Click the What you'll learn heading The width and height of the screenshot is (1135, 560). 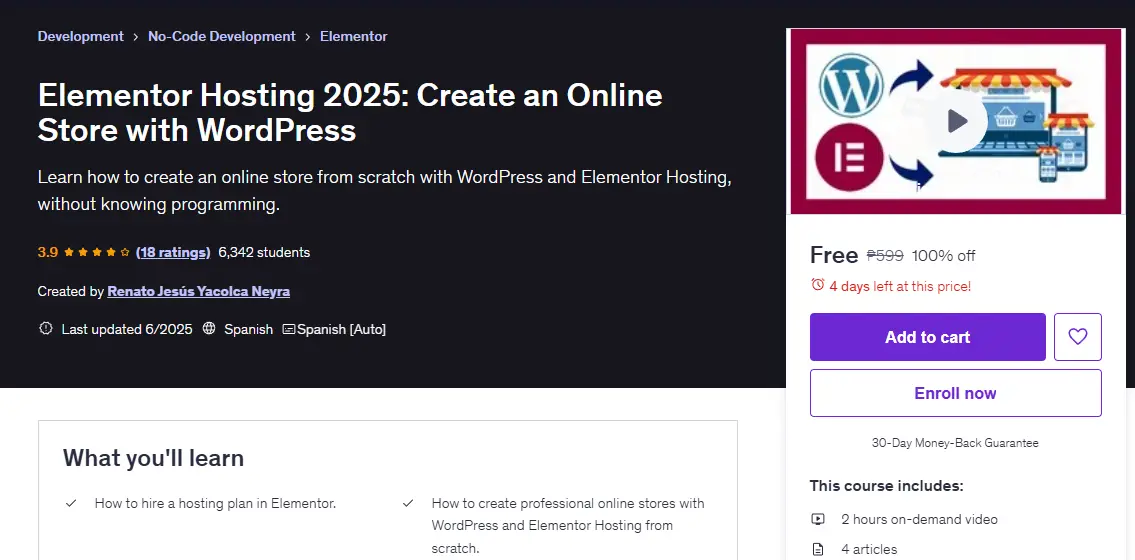coord(153,458)
